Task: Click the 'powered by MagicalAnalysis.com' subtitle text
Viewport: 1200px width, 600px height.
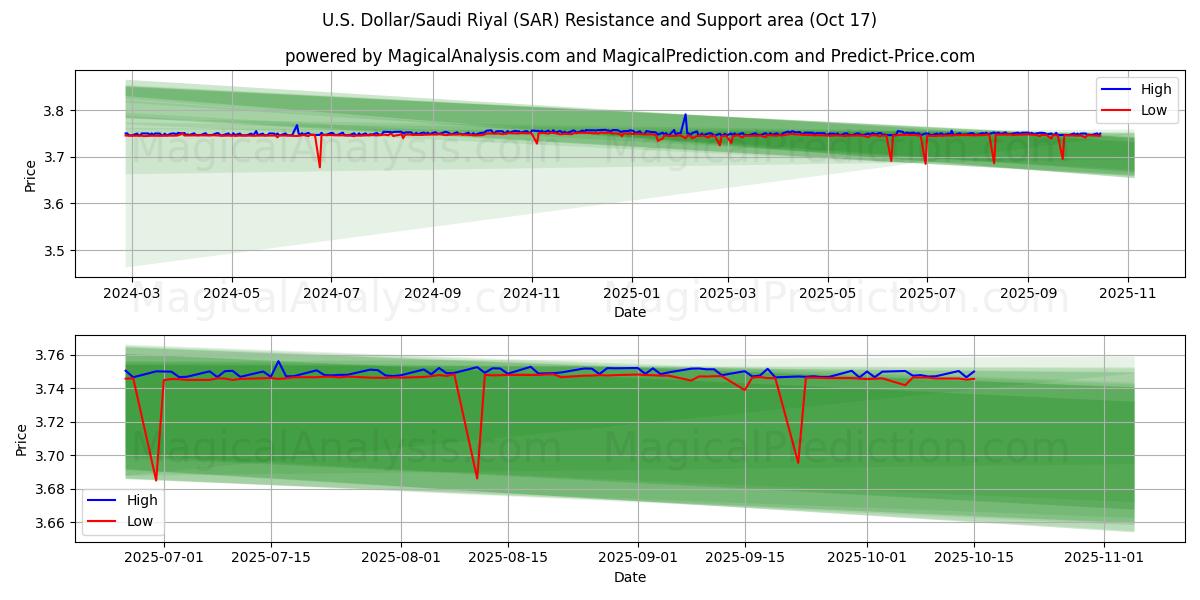Action: pos(629,56)
